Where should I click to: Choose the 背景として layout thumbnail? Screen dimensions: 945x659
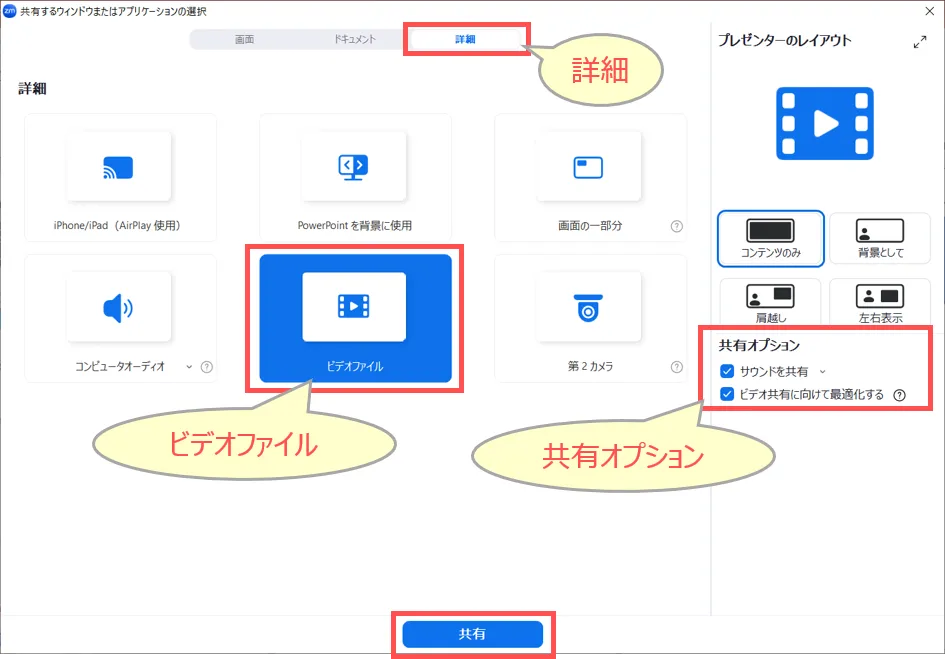(880, 238)
